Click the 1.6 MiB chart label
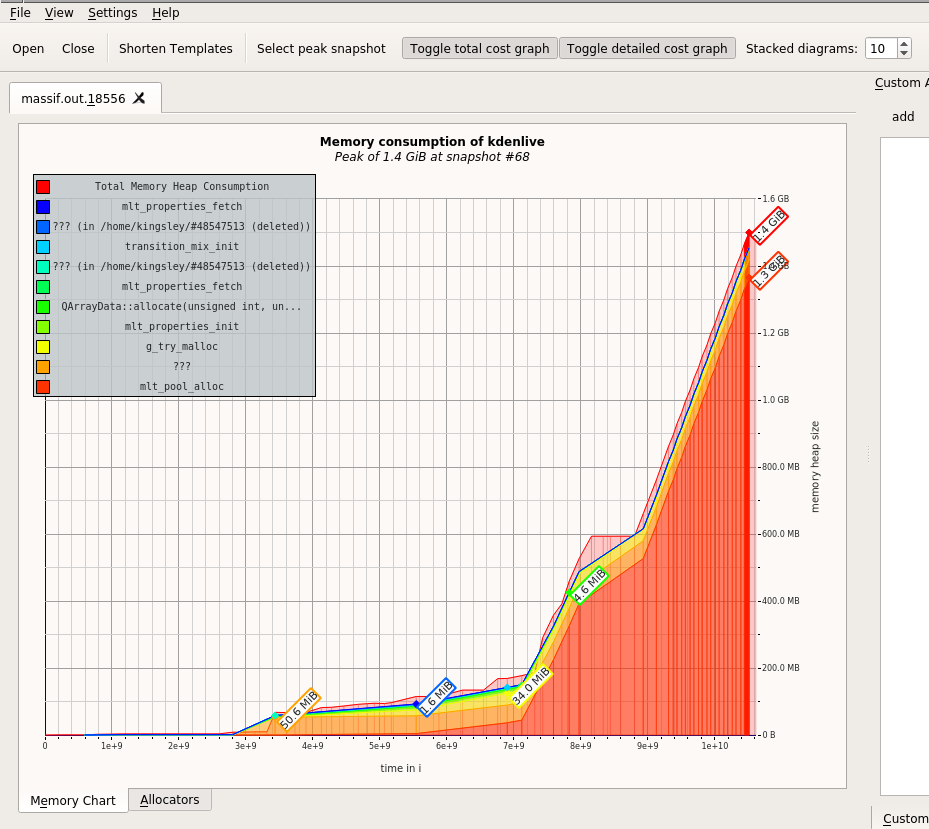Image resolution: width=929 pixels, height=829 pixels. tap(436, 697)
